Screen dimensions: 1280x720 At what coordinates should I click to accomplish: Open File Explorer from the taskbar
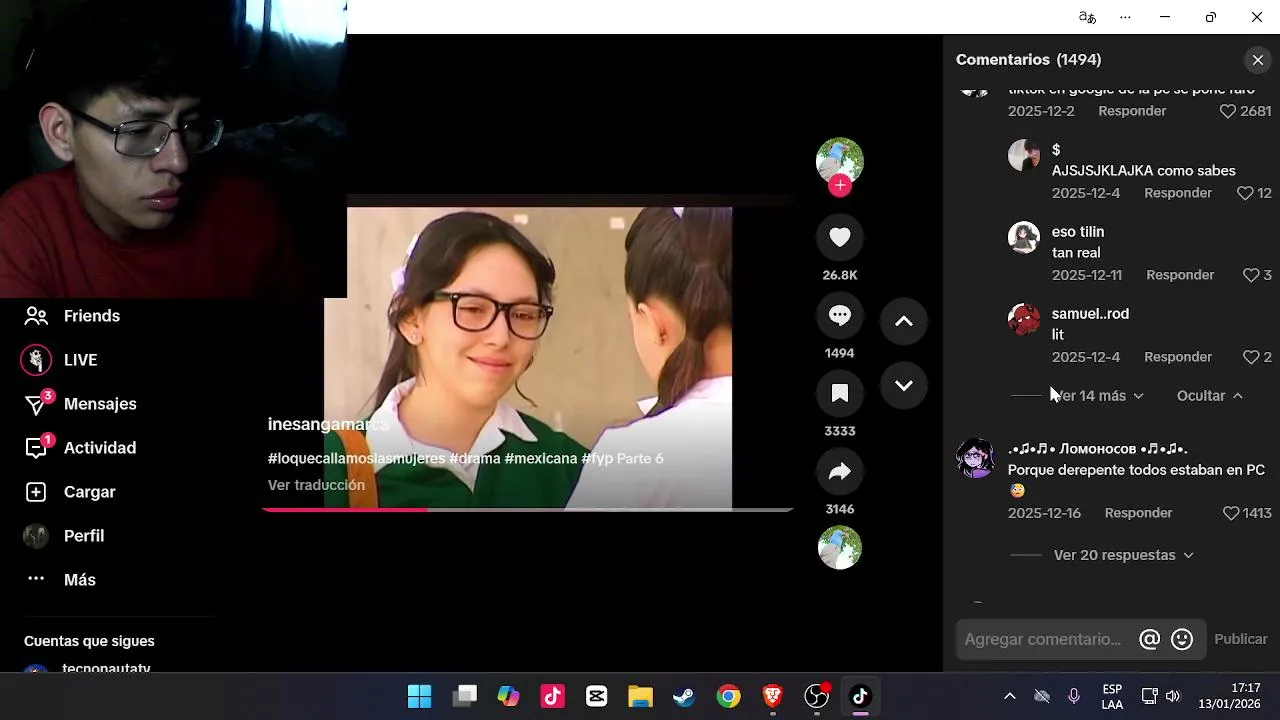641,696
